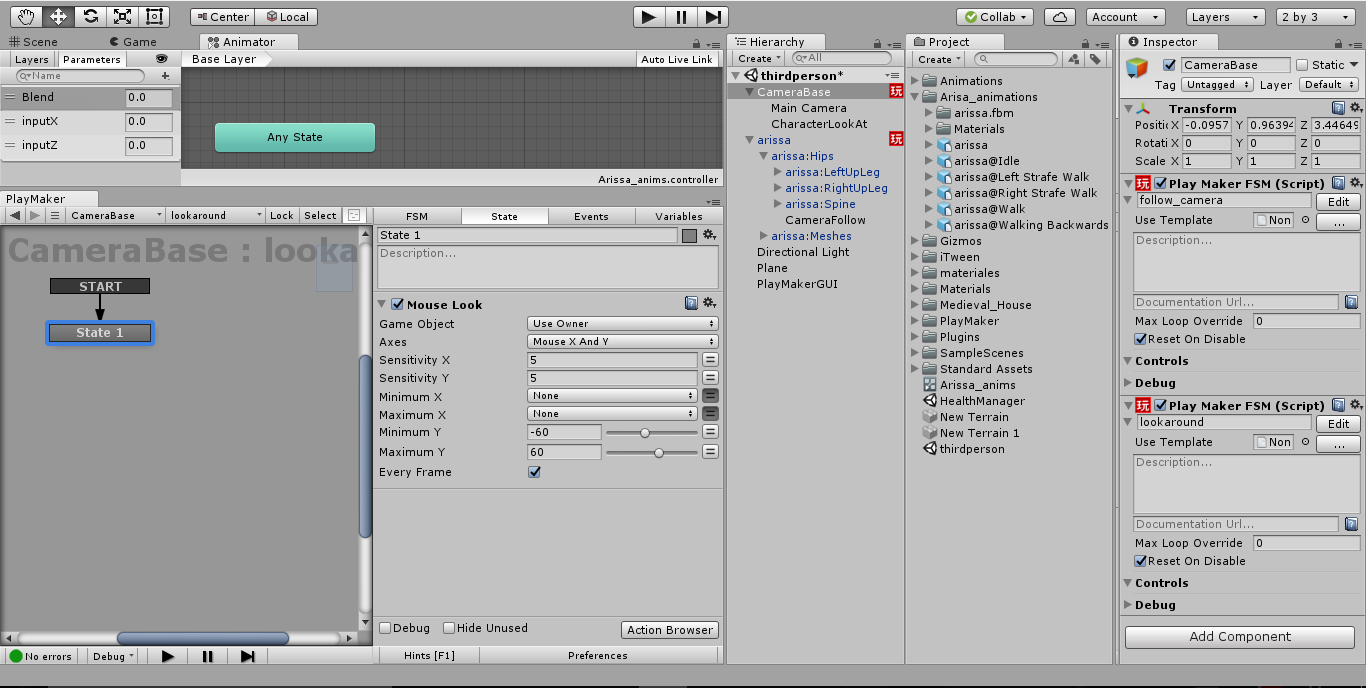This screenshot has width=1366, height=688.
Task: Toggle Static checkbox in Inspector
Action: 1302,65
